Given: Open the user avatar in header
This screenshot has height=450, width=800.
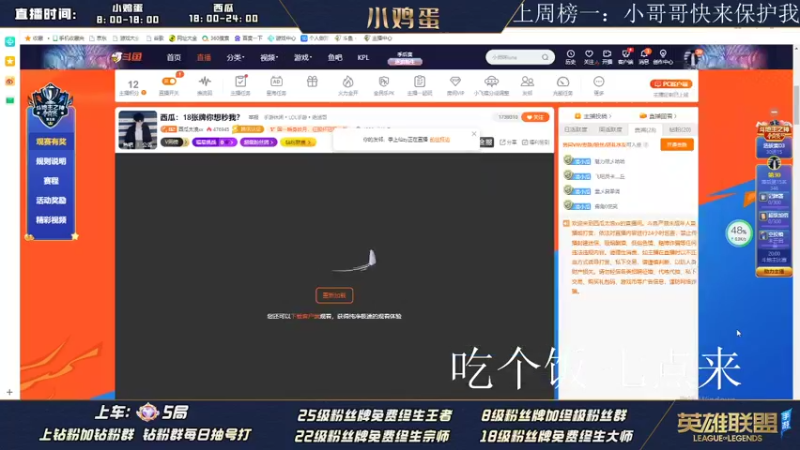Looking at the screenshot, I should point(693,58).
